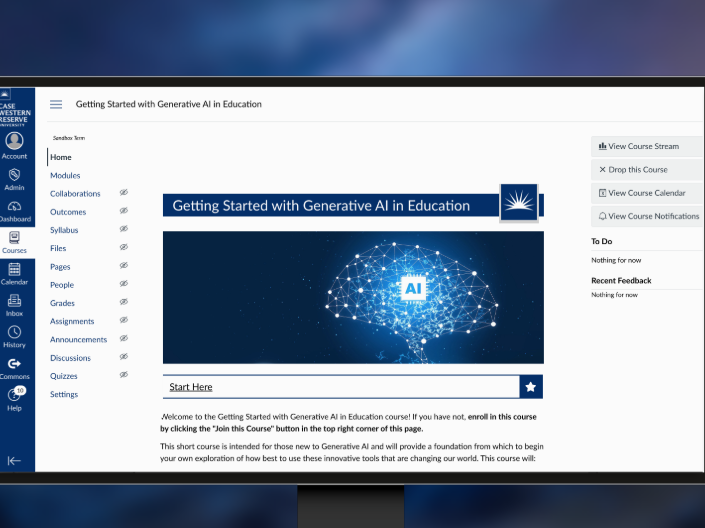
Task: Click the Sandbox Term label
Action: [x=69, y=138]
